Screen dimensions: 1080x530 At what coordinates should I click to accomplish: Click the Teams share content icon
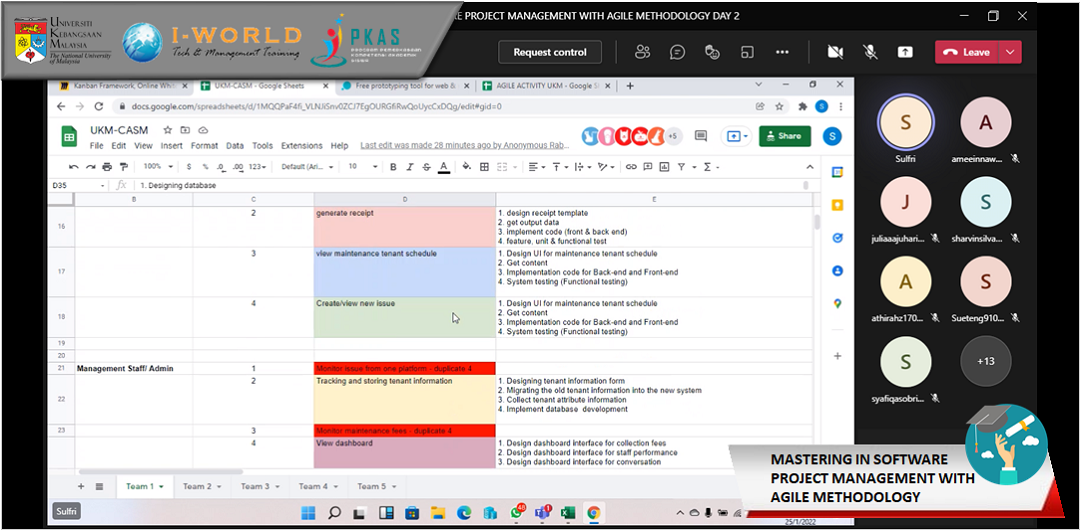905,52
